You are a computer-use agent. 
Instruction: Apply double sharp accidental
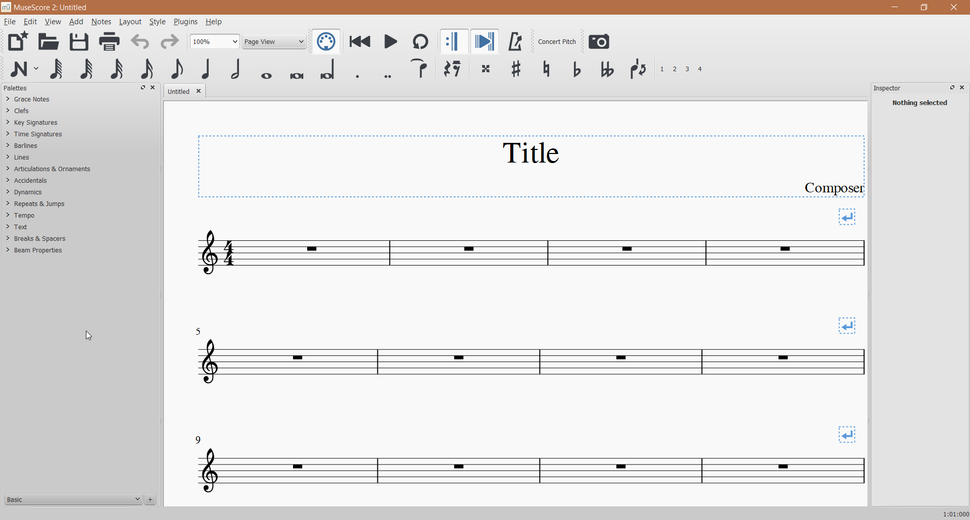click(486, 69)
